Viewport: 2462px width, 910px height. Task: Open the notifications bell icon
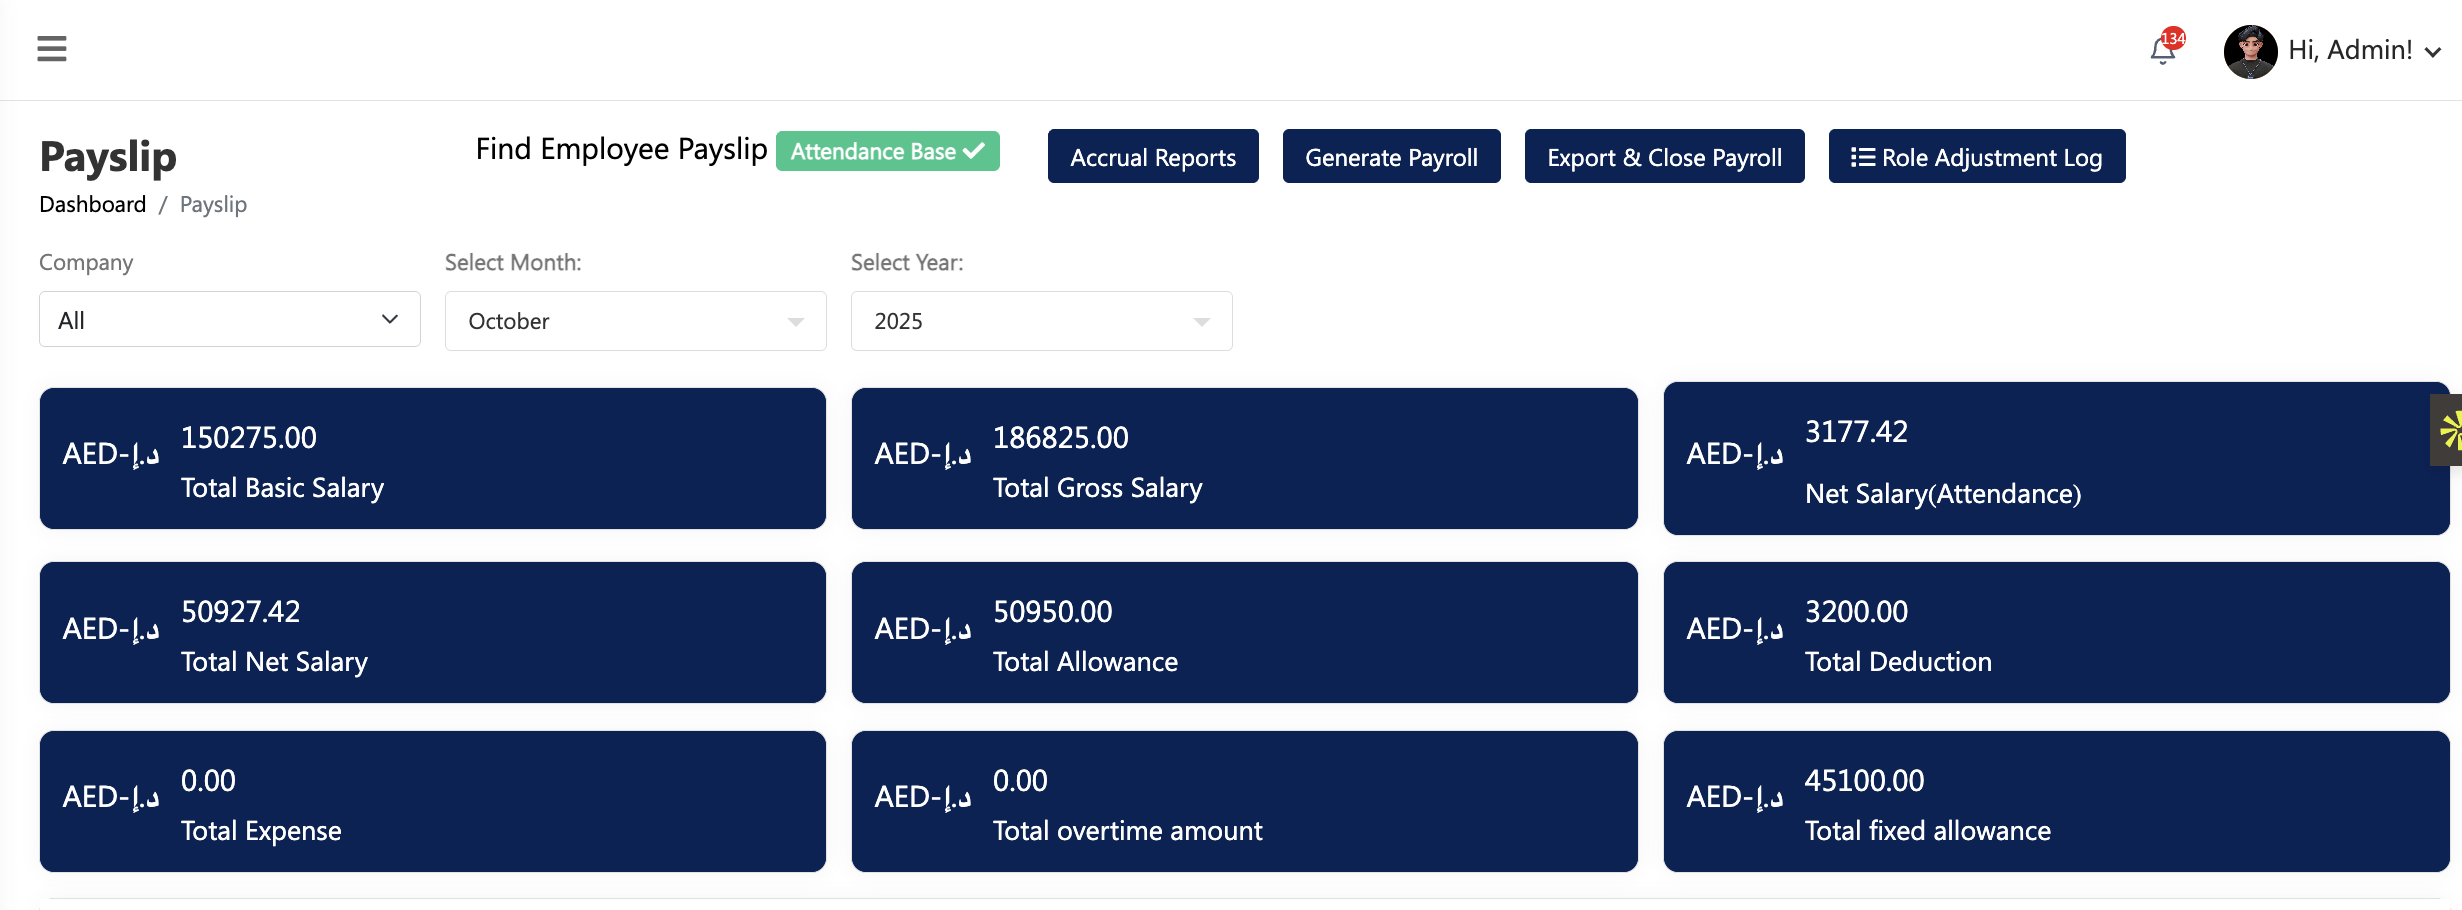click(2162, 51)
